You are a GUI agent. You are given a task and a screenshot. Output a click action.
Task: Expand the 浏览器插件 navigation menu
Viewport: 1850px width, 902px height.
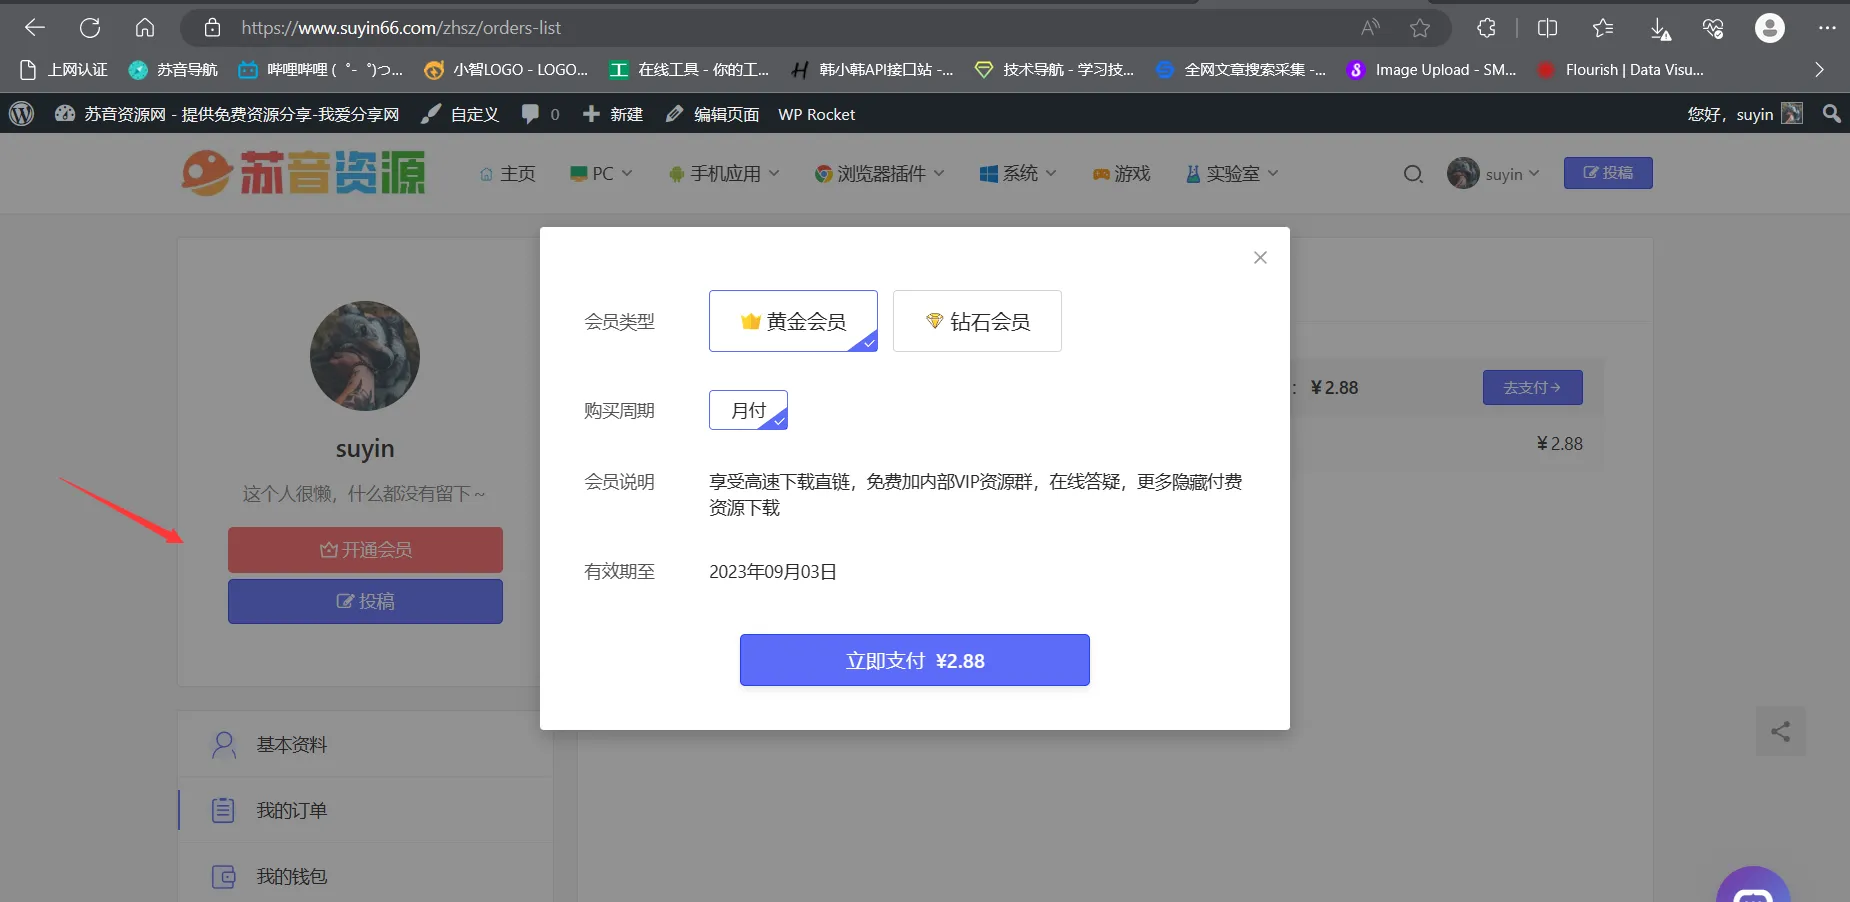coord(880,174)
